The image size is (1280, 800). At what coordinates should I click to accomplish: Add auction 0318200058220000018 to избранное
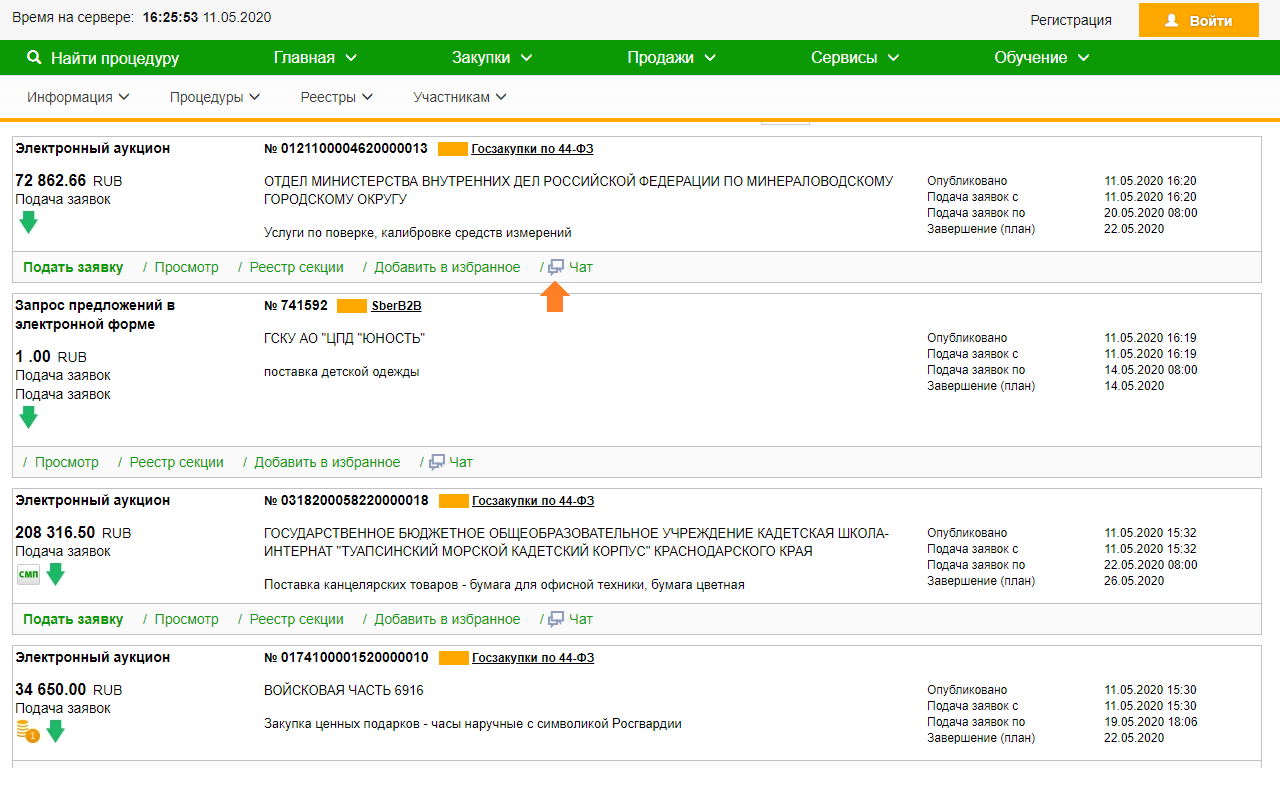(447, 619)
